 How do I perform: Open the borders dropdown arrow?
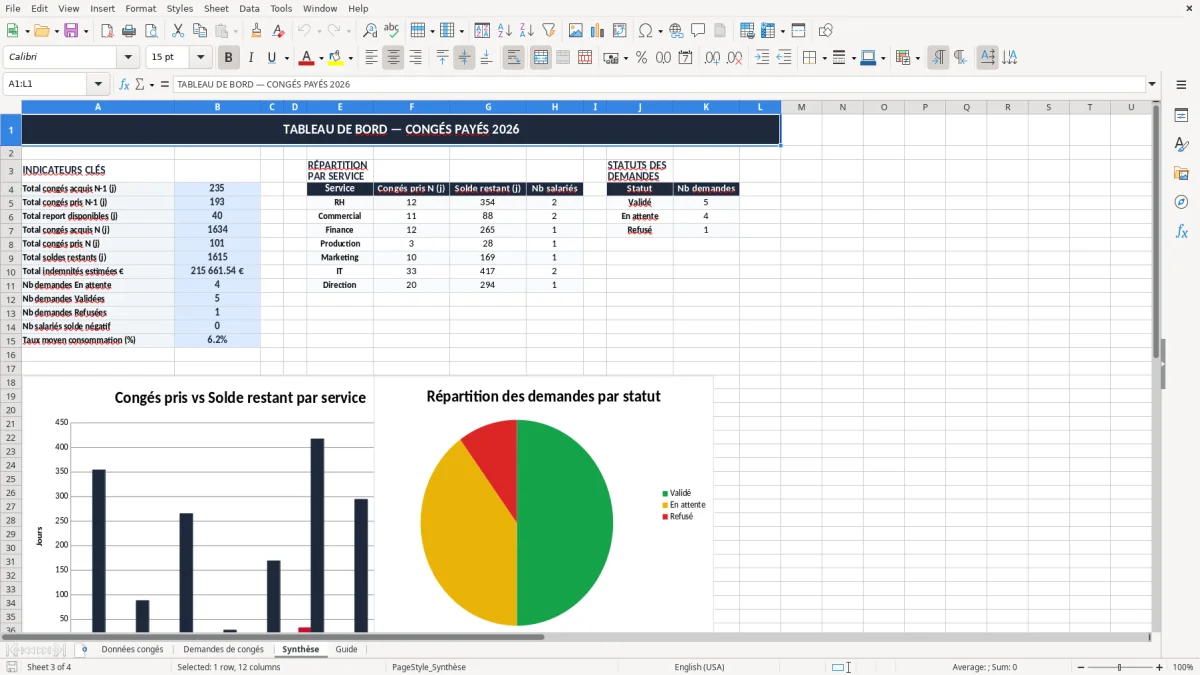click(x=823, y=58)
